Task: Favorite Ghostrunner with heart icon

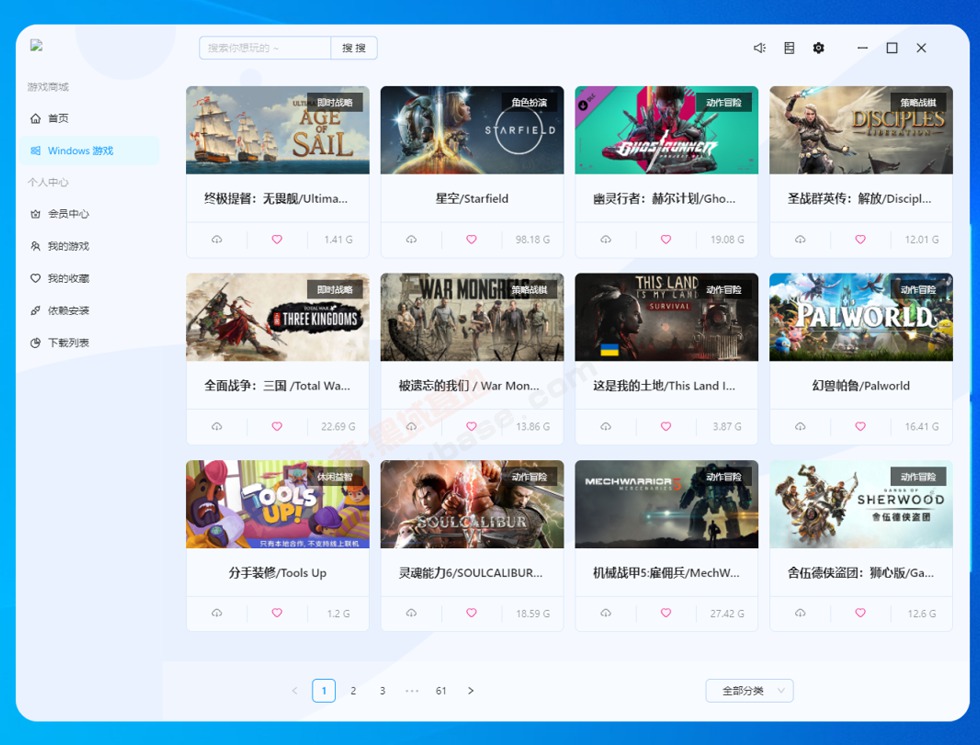Action: (666, 239)
